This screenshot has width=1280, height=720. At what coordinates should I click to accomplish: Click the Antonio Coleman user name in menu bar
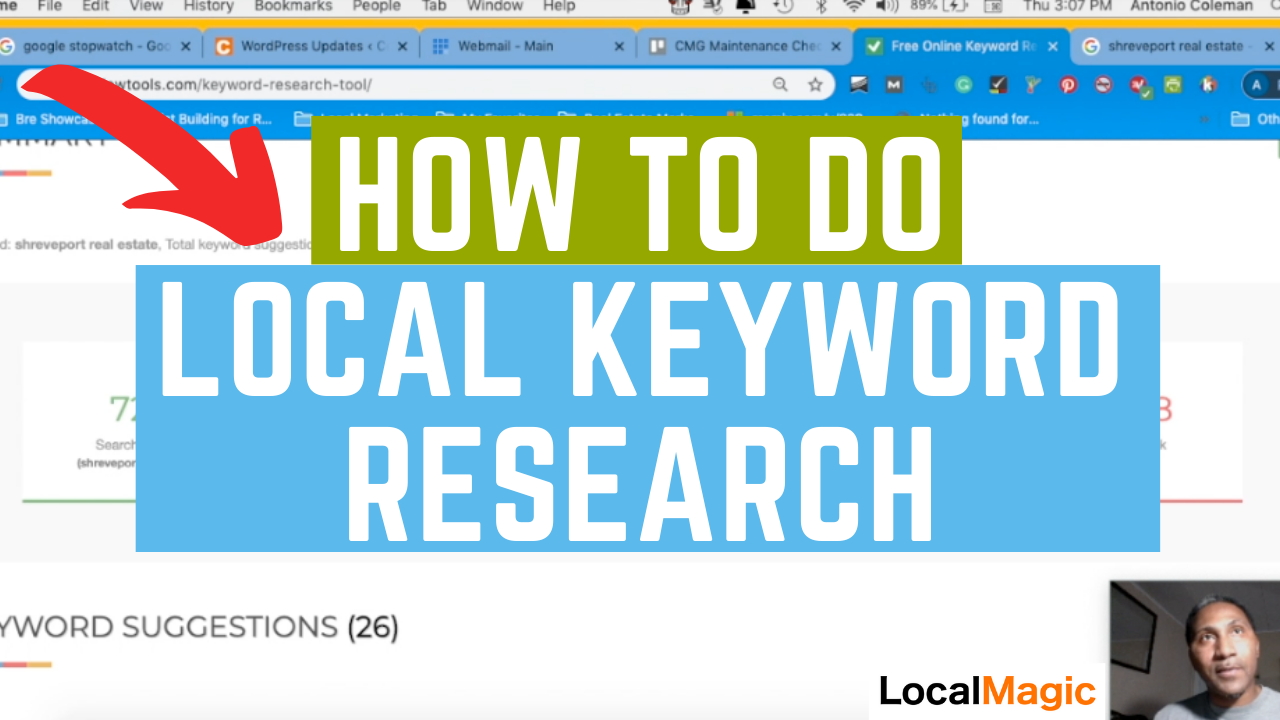tap(1191, 6)
